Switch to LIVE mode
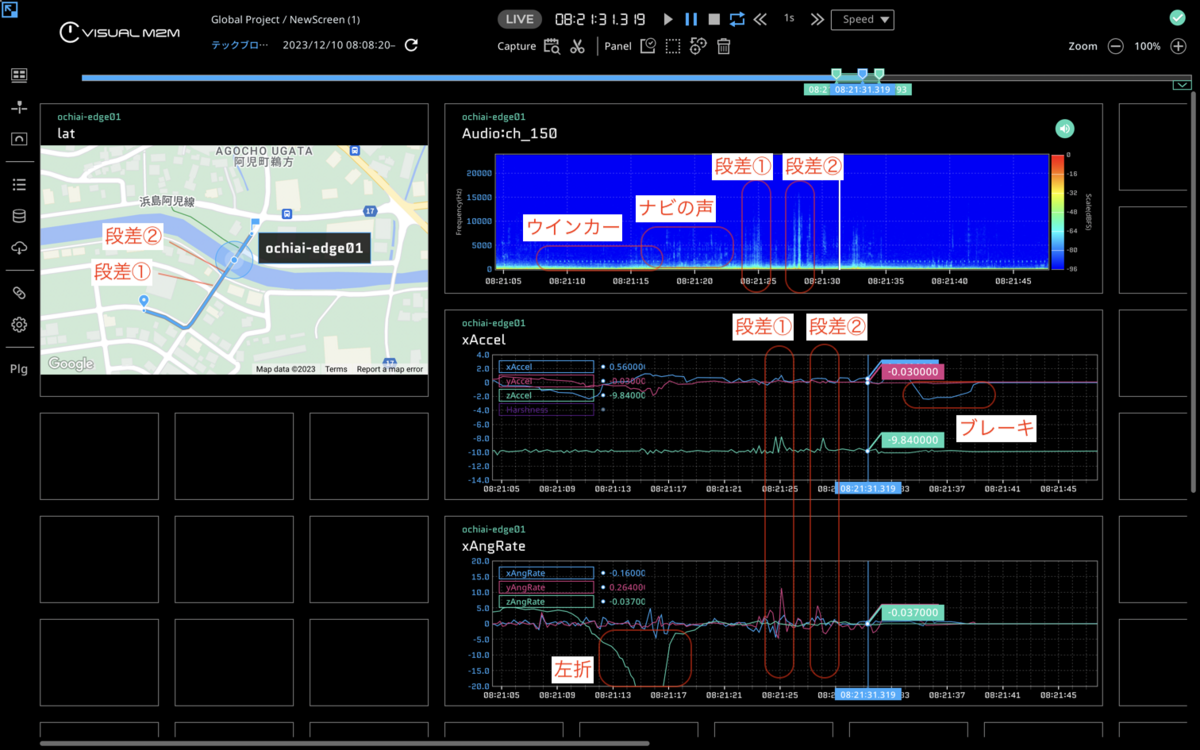 pyautogui.click(x=520, y=19)
